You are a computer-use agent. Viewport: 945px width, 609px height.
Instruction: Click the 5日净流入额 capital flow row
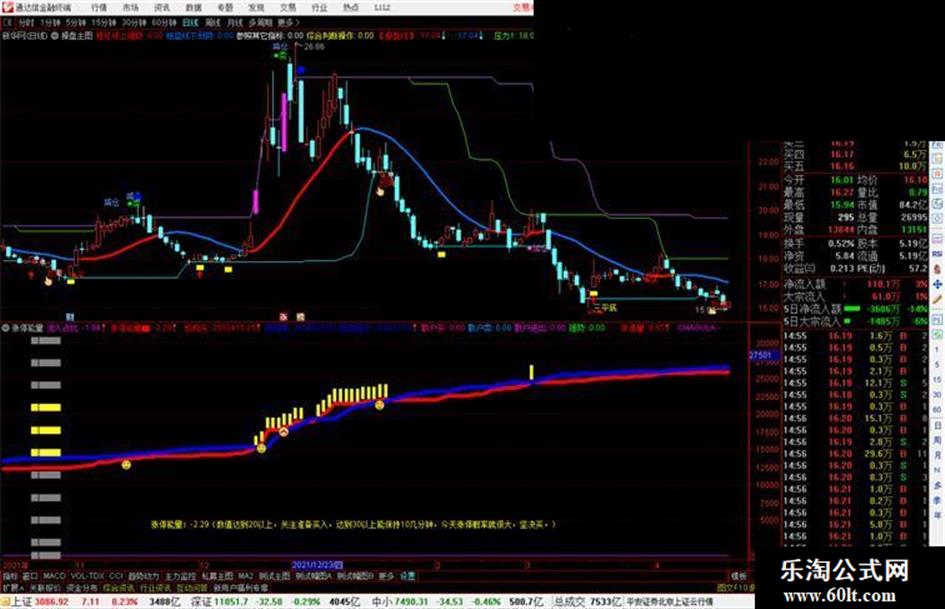coord(855,309)
